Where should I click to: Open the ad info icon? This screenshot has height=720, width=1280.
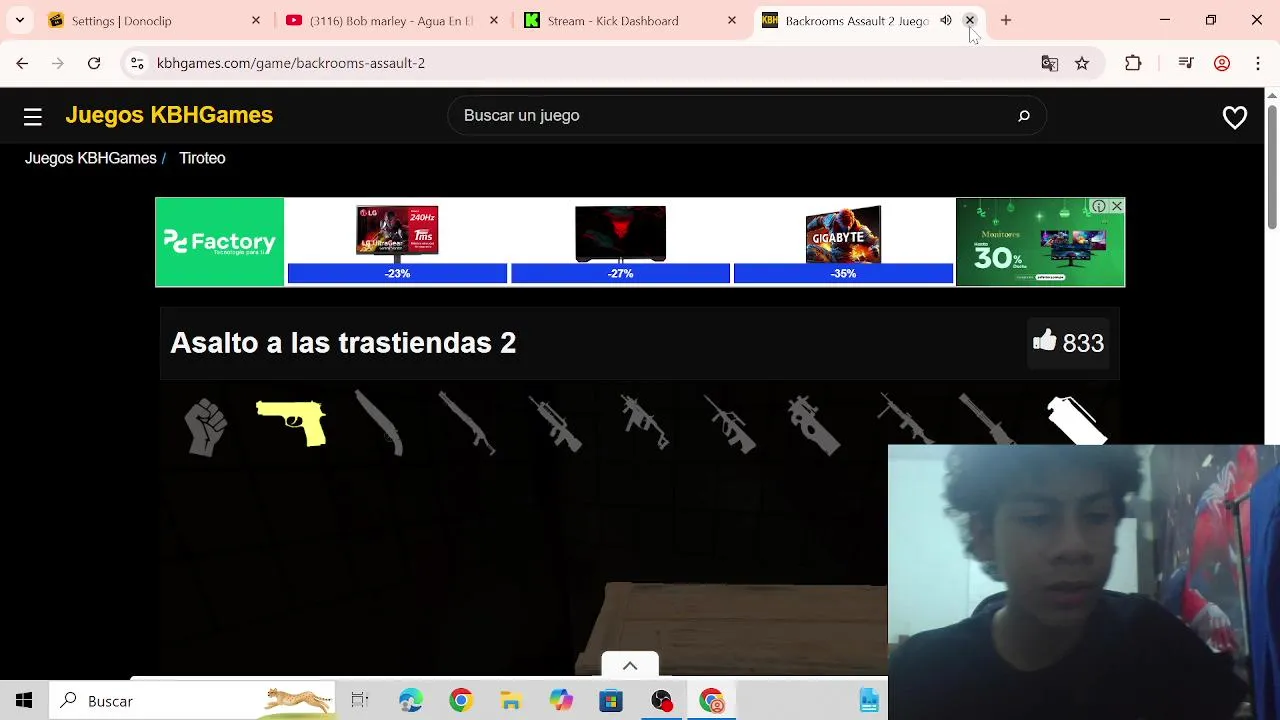pyautogui.click(x=1099, y=206)
